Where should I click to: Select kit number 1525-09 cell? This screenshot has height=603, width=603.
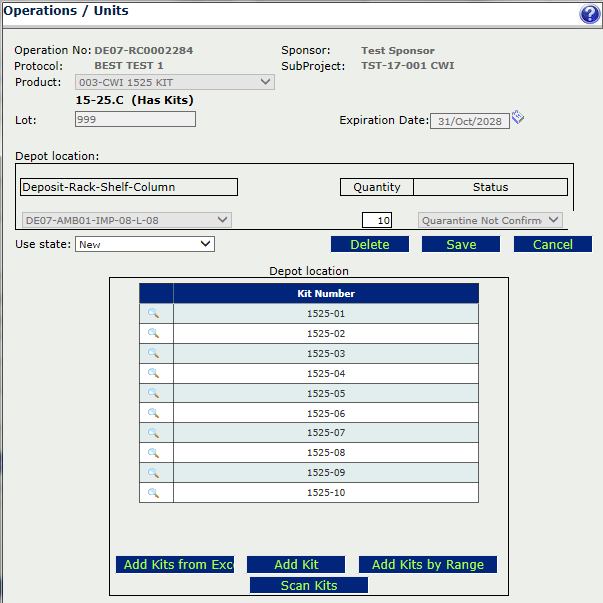click(x=326, y=473)
